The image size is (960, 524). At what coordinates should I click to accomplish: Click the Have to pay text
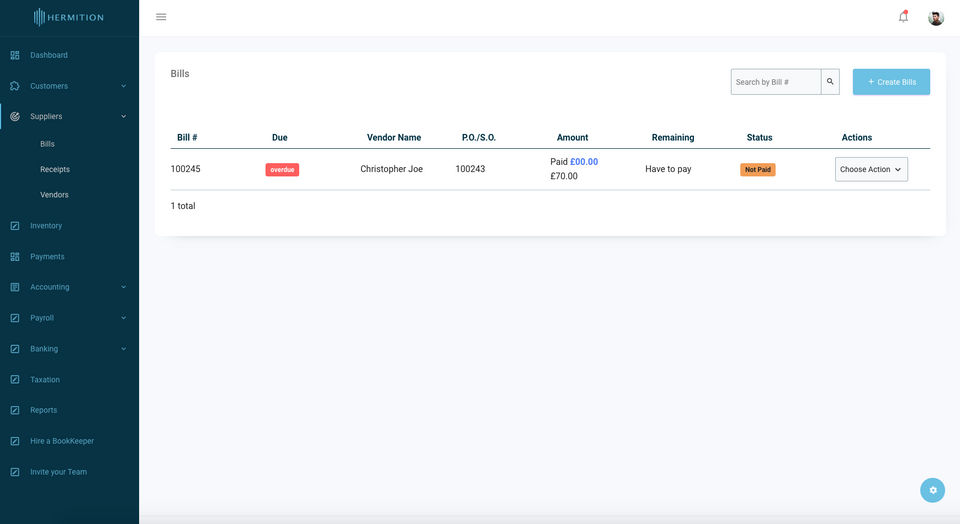tap(668, 169)
